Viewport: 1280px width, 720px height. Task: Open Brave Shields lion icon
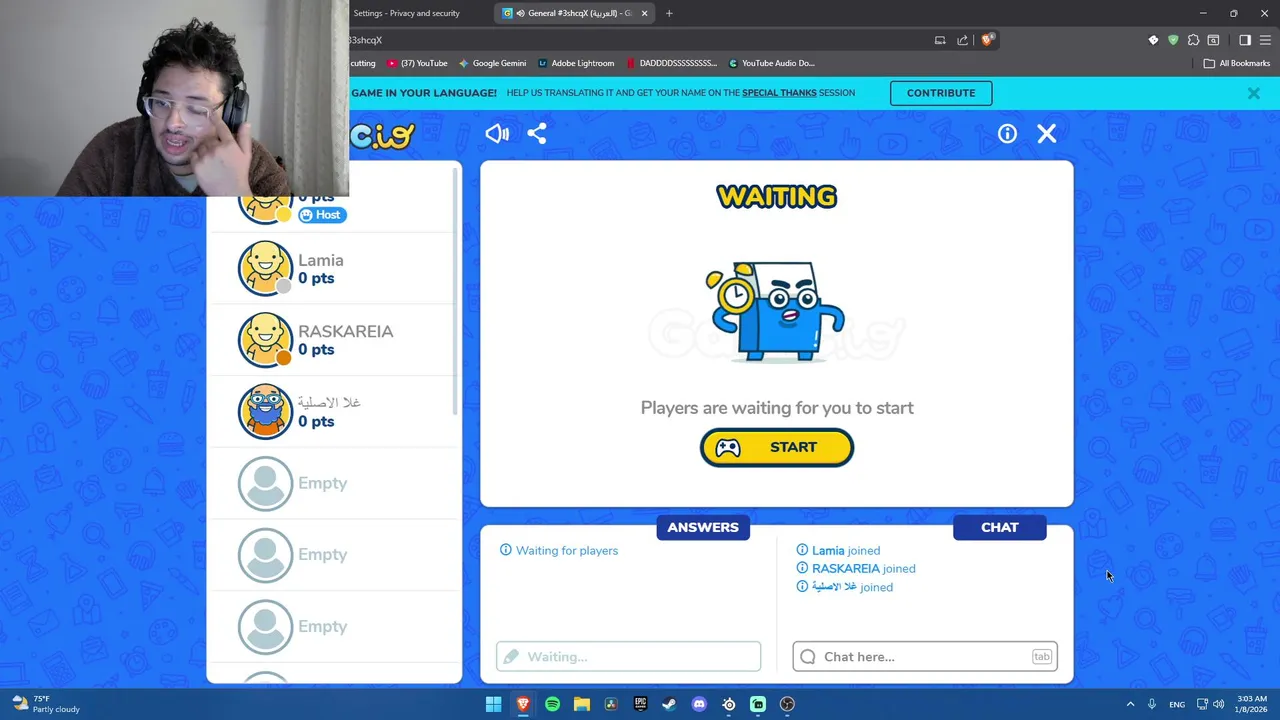(987, 40)
